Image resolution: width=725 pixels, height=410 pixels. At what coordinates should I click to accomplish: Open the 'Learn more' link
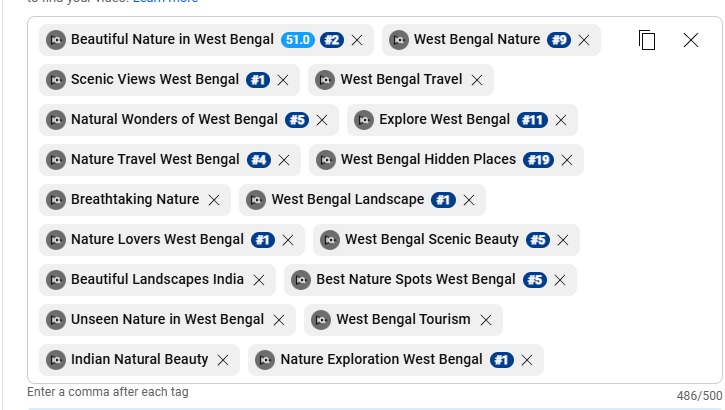[165, 2]
